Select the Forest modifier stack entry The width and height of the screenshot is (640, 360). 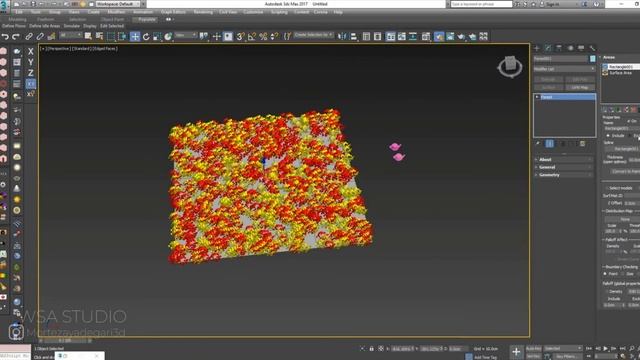564,97
